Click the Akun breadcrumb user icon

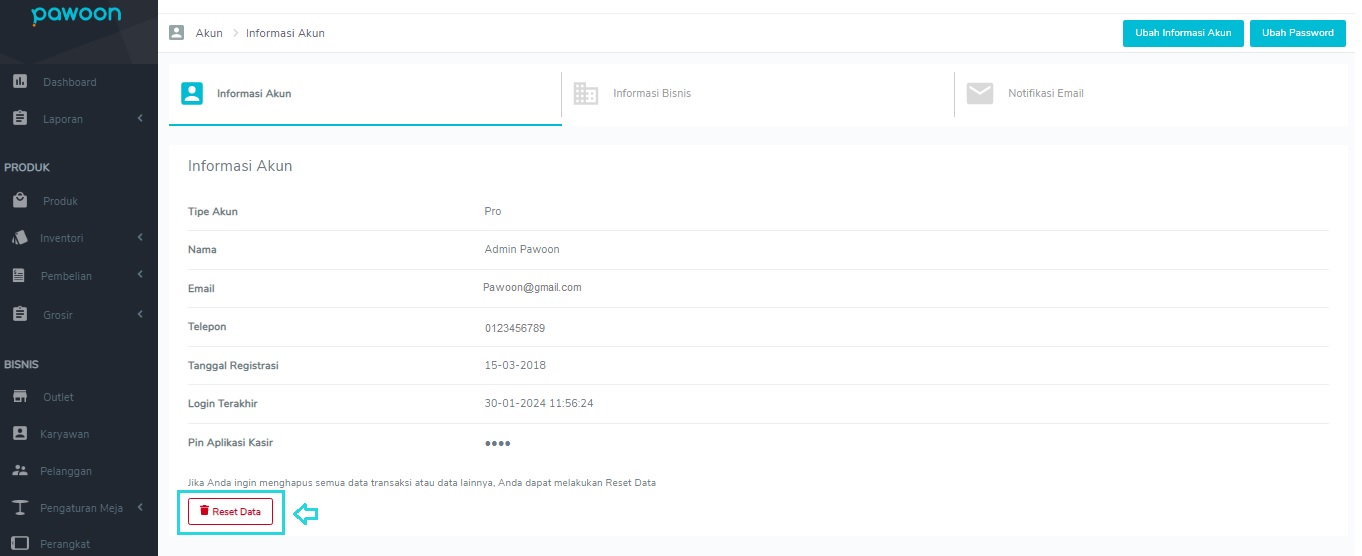point(177,33)
